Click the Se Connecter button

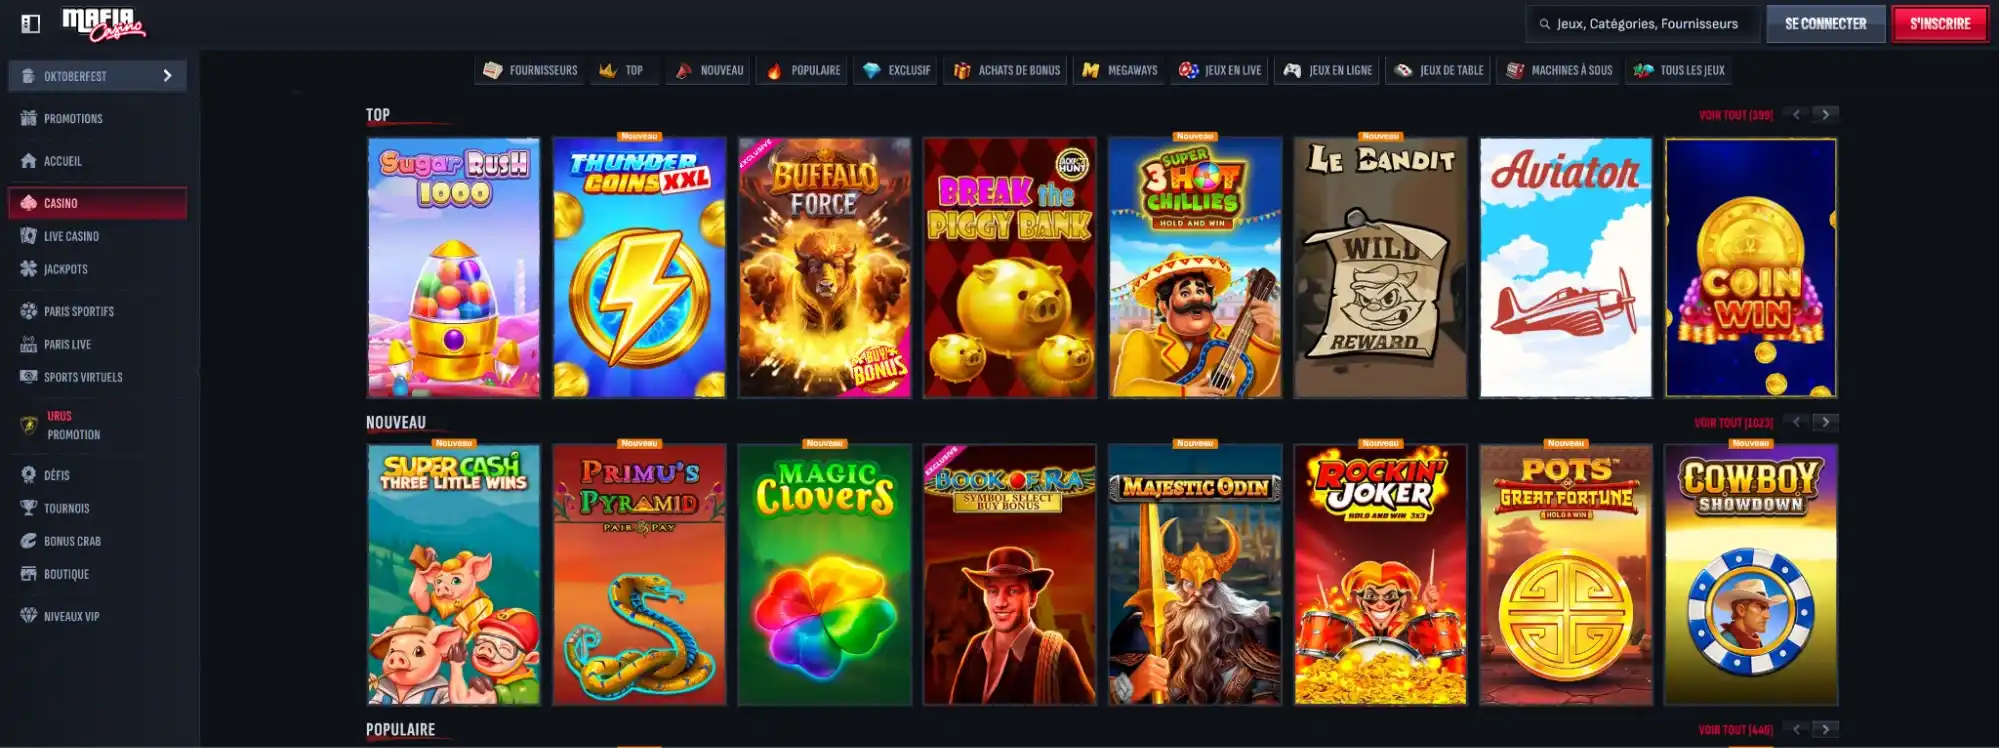pos(1825,24)
